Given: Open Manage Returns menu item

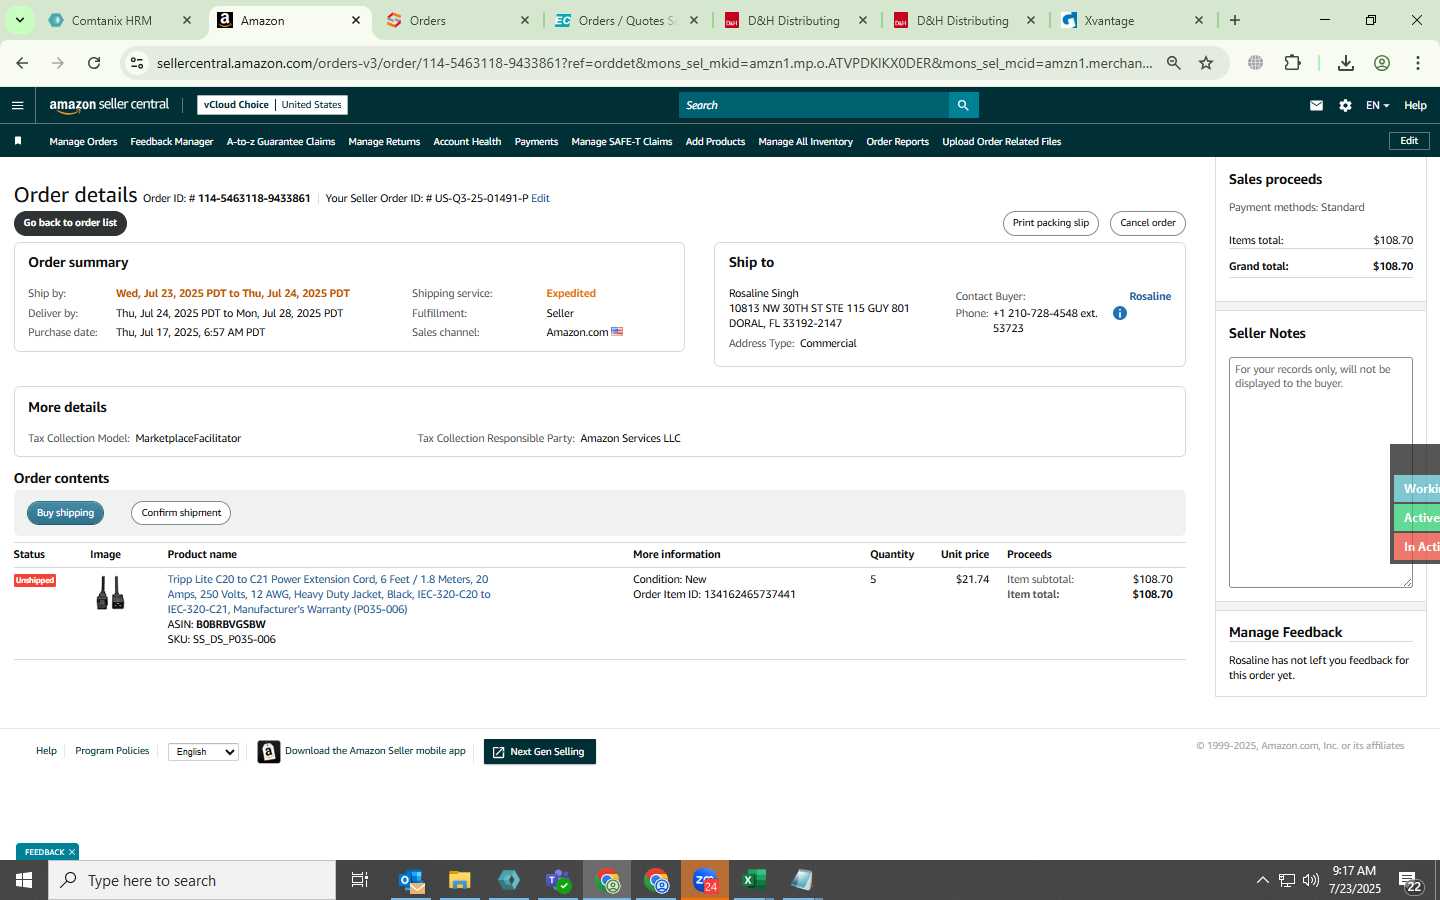Looking at the screenshot, I should coord(384,142).
